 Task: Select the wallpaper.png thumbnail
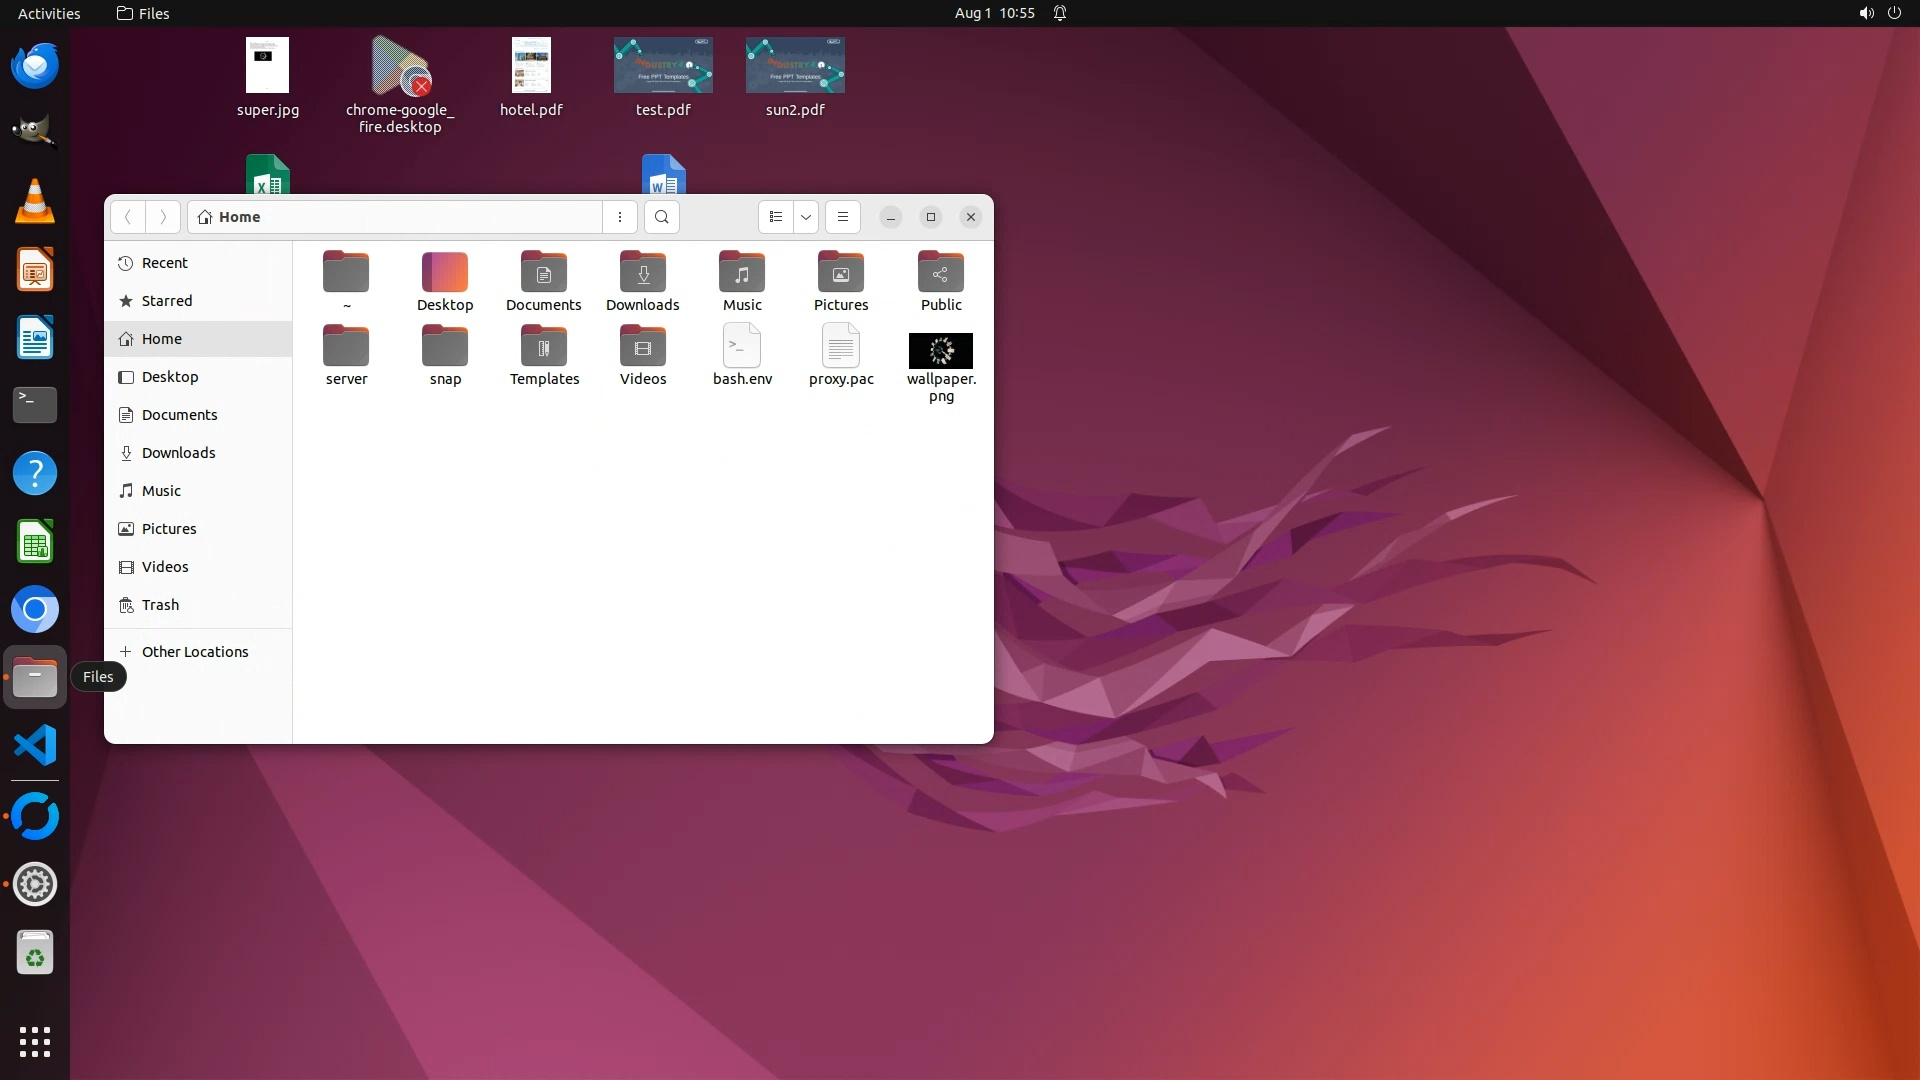point(940,351)
